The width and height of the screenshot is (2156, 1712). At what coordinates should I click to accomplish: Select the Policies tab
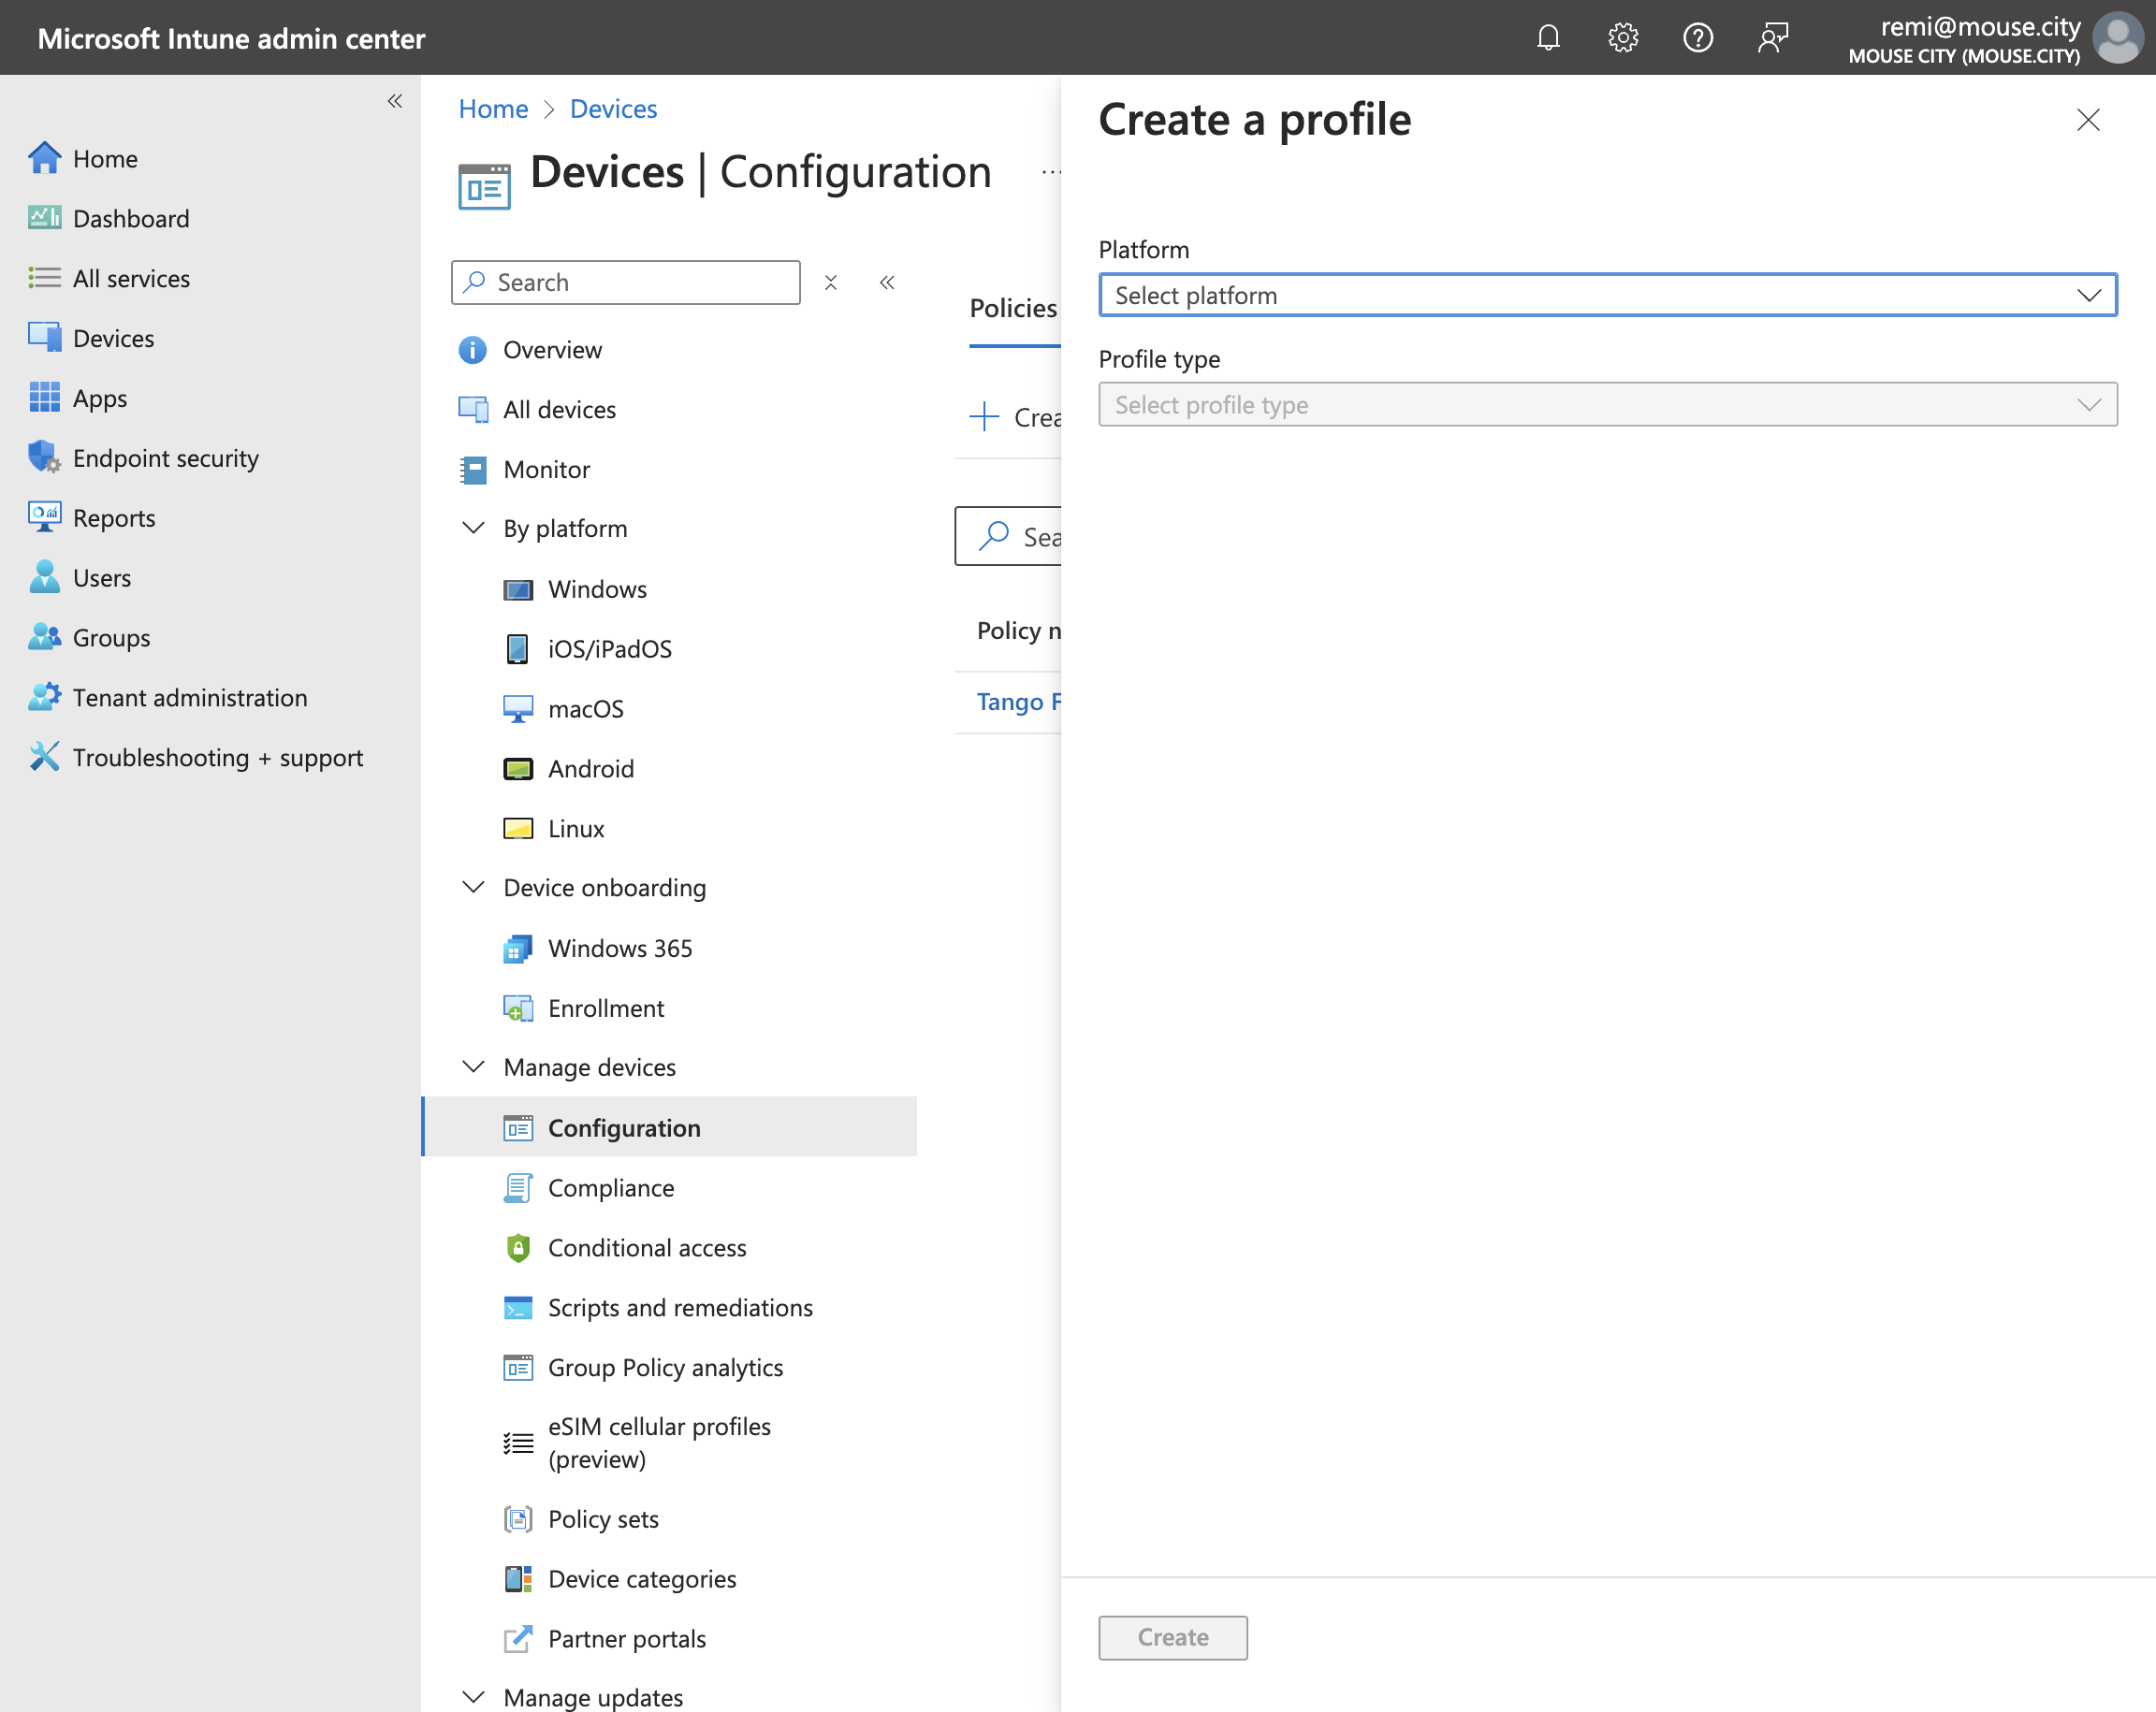[x=1014, y=309]
